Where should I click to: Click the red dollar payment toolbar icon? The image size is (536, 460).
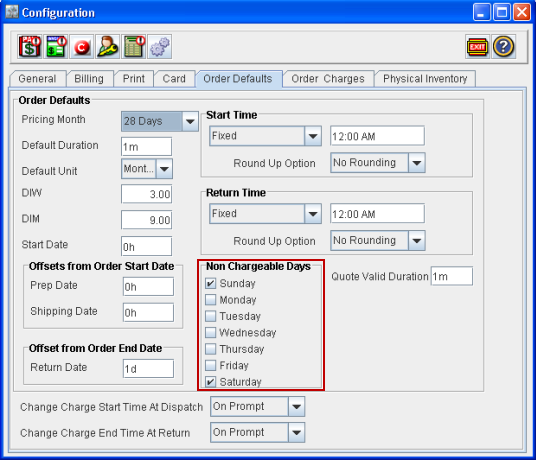click(x=30, y=46)
